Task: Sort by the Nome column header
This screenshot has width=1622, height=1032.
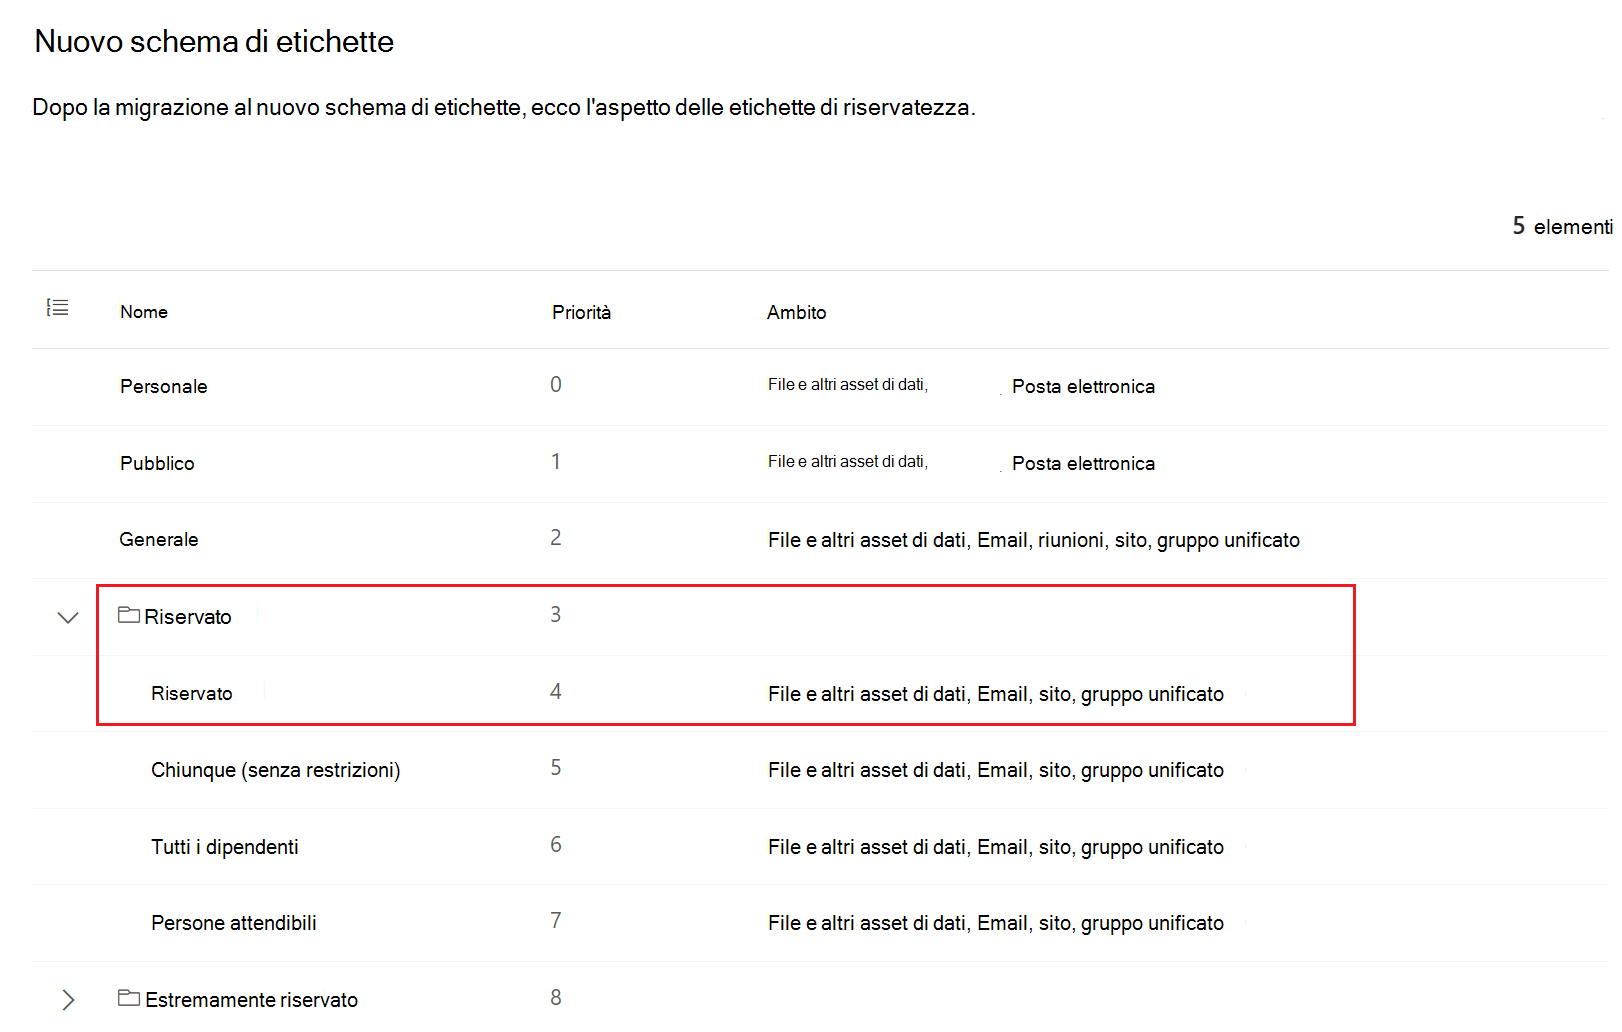Action: [144, 312]
